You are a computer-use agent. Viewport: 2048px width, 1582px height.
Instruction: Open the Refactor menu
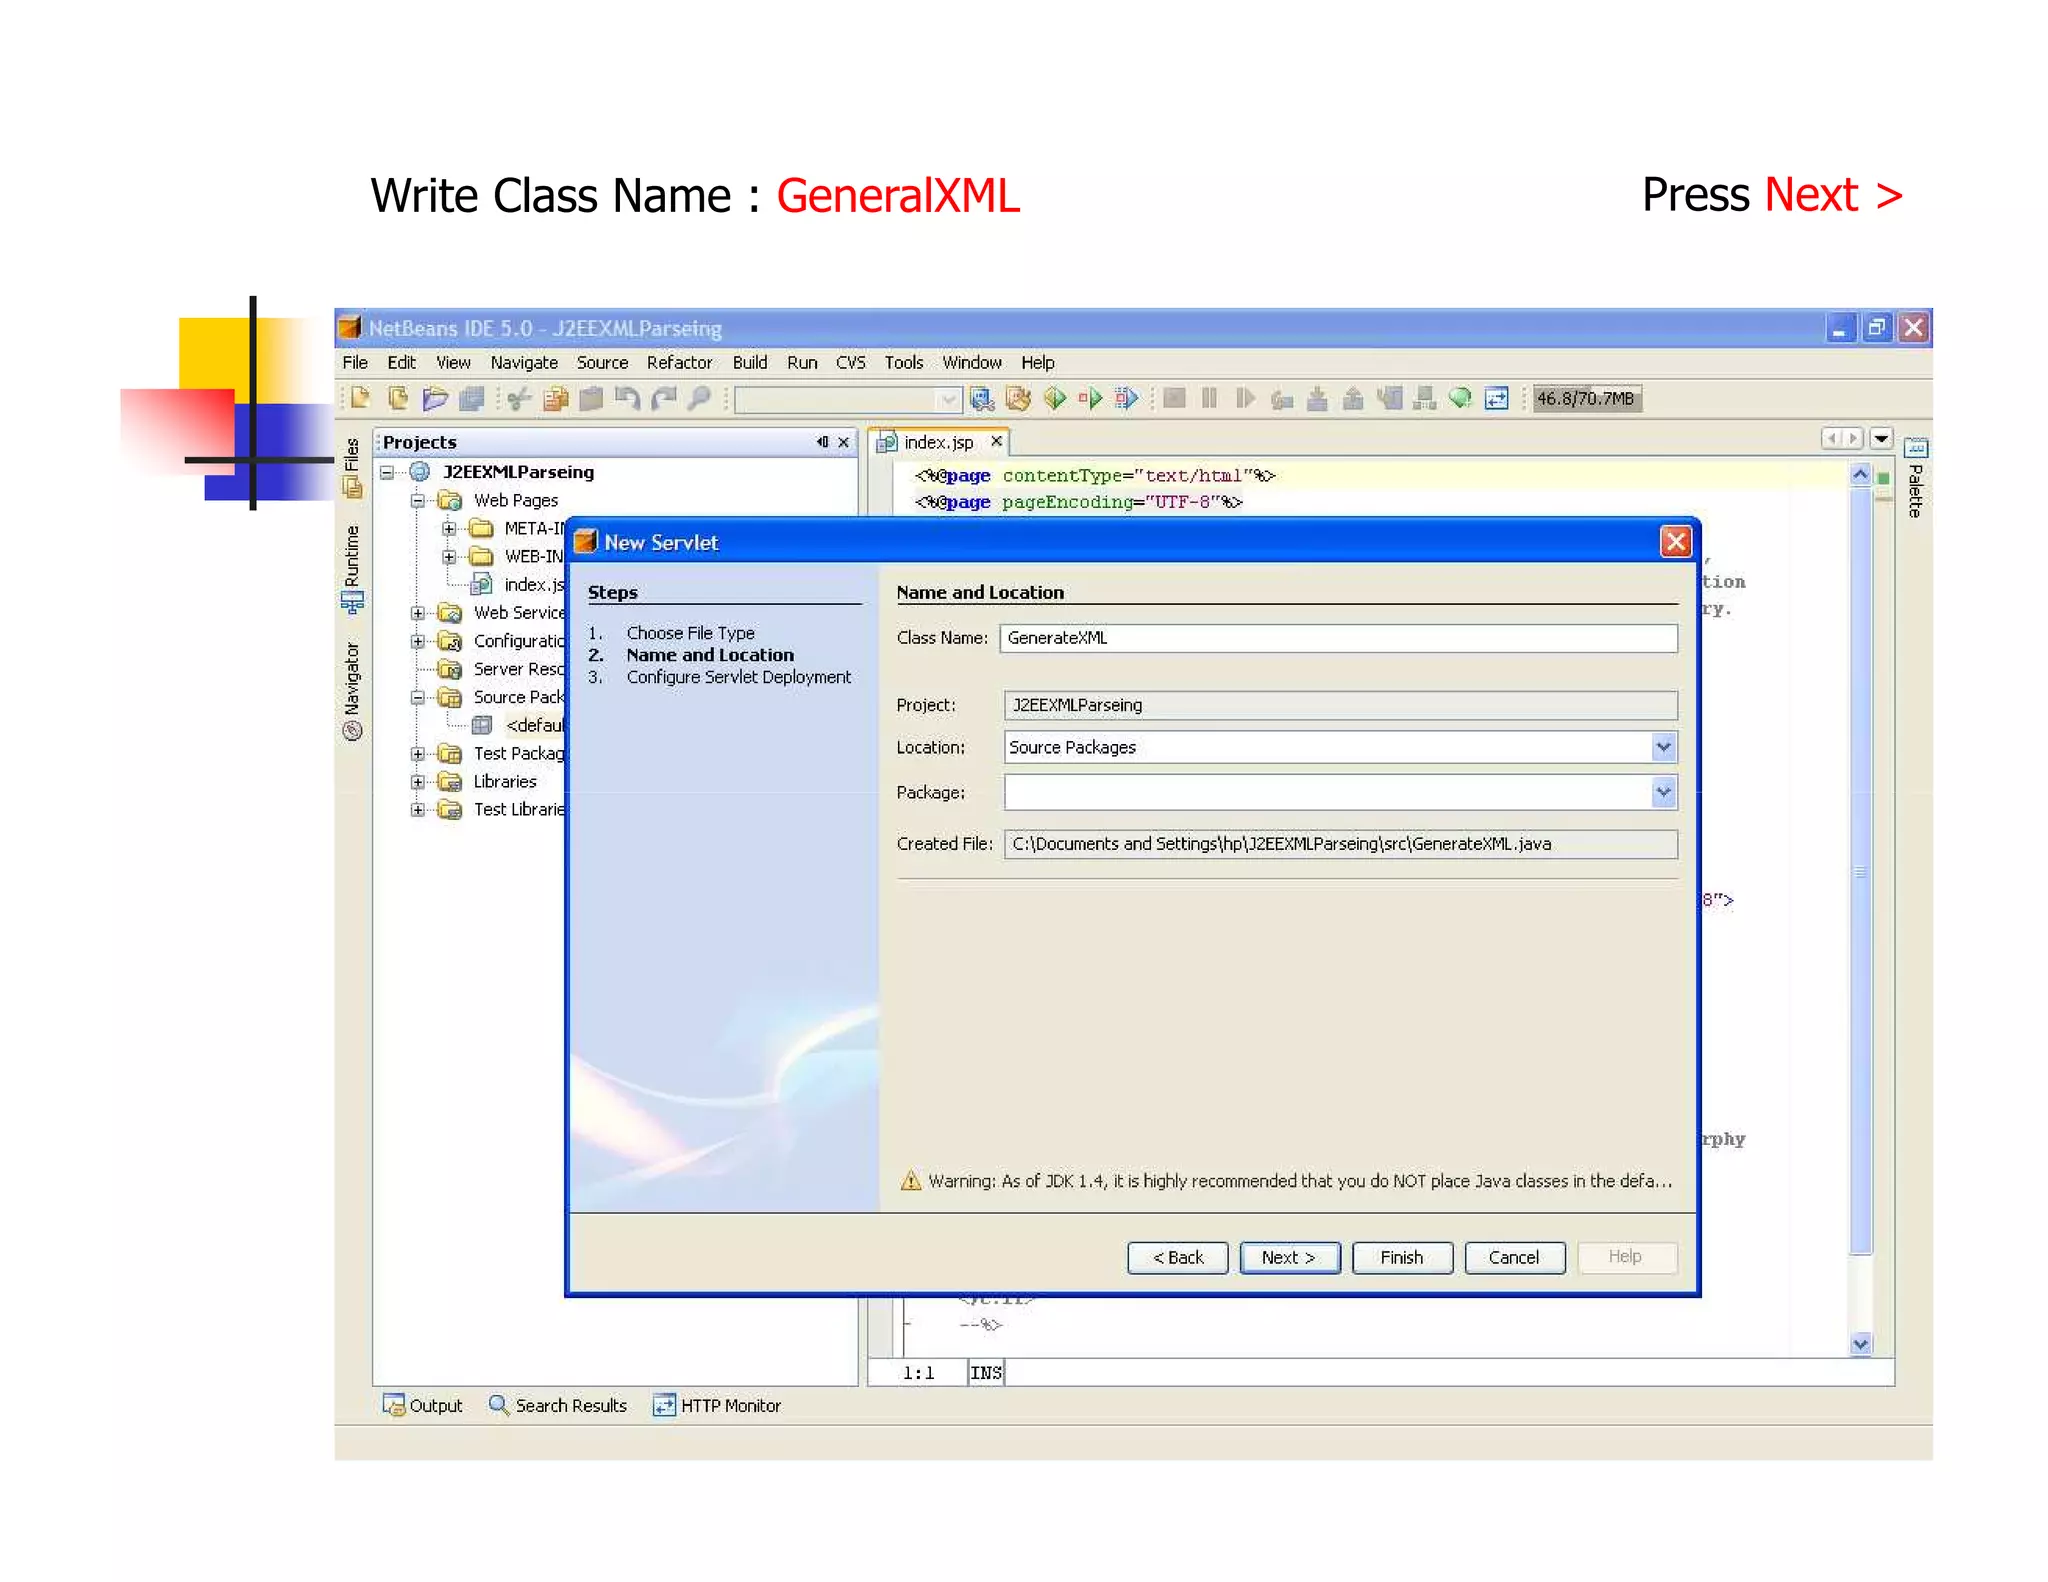tap(679, 362)
